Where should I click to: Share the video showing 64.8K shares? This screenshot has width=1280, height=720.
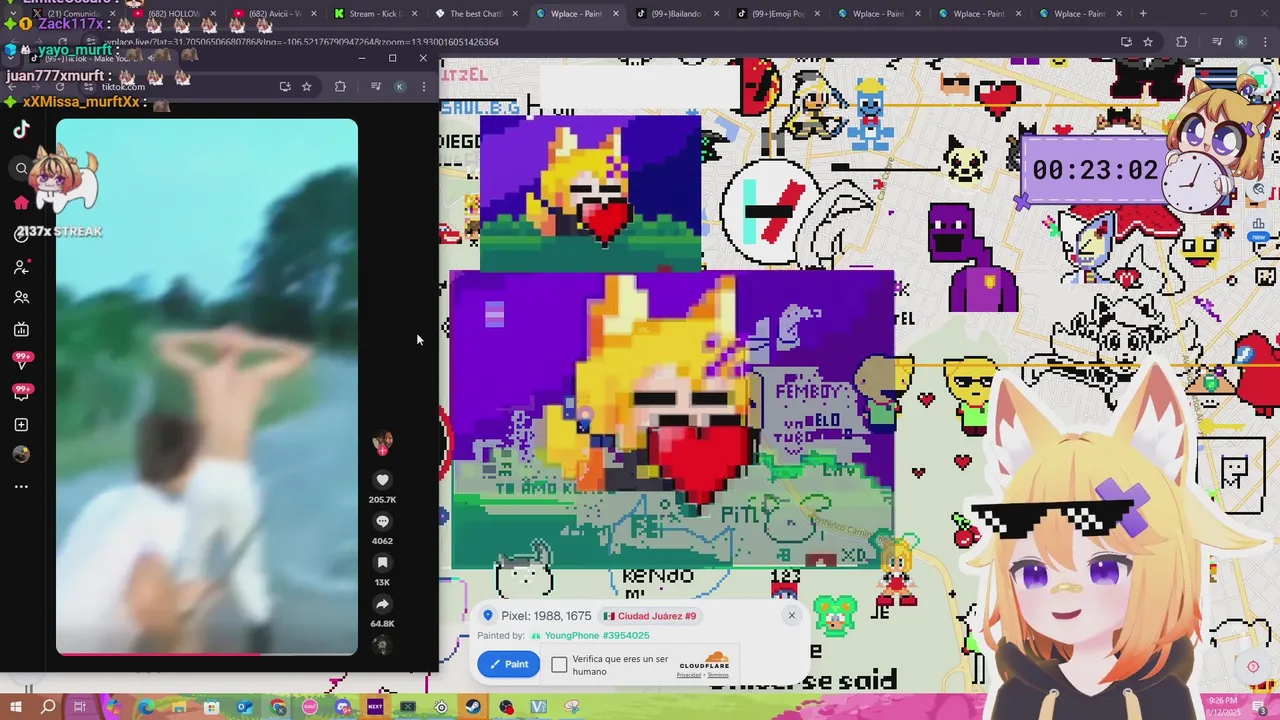click(382, 604)
